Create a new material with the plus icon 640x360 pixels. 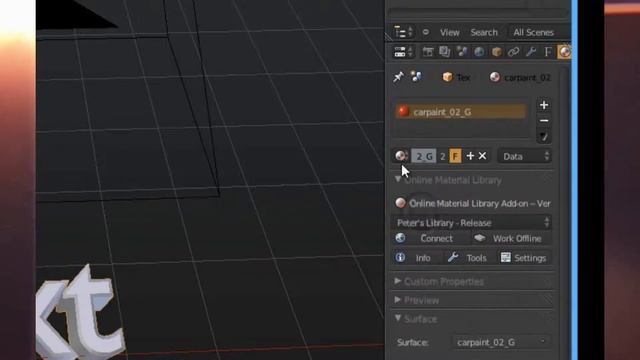(470, 156)
